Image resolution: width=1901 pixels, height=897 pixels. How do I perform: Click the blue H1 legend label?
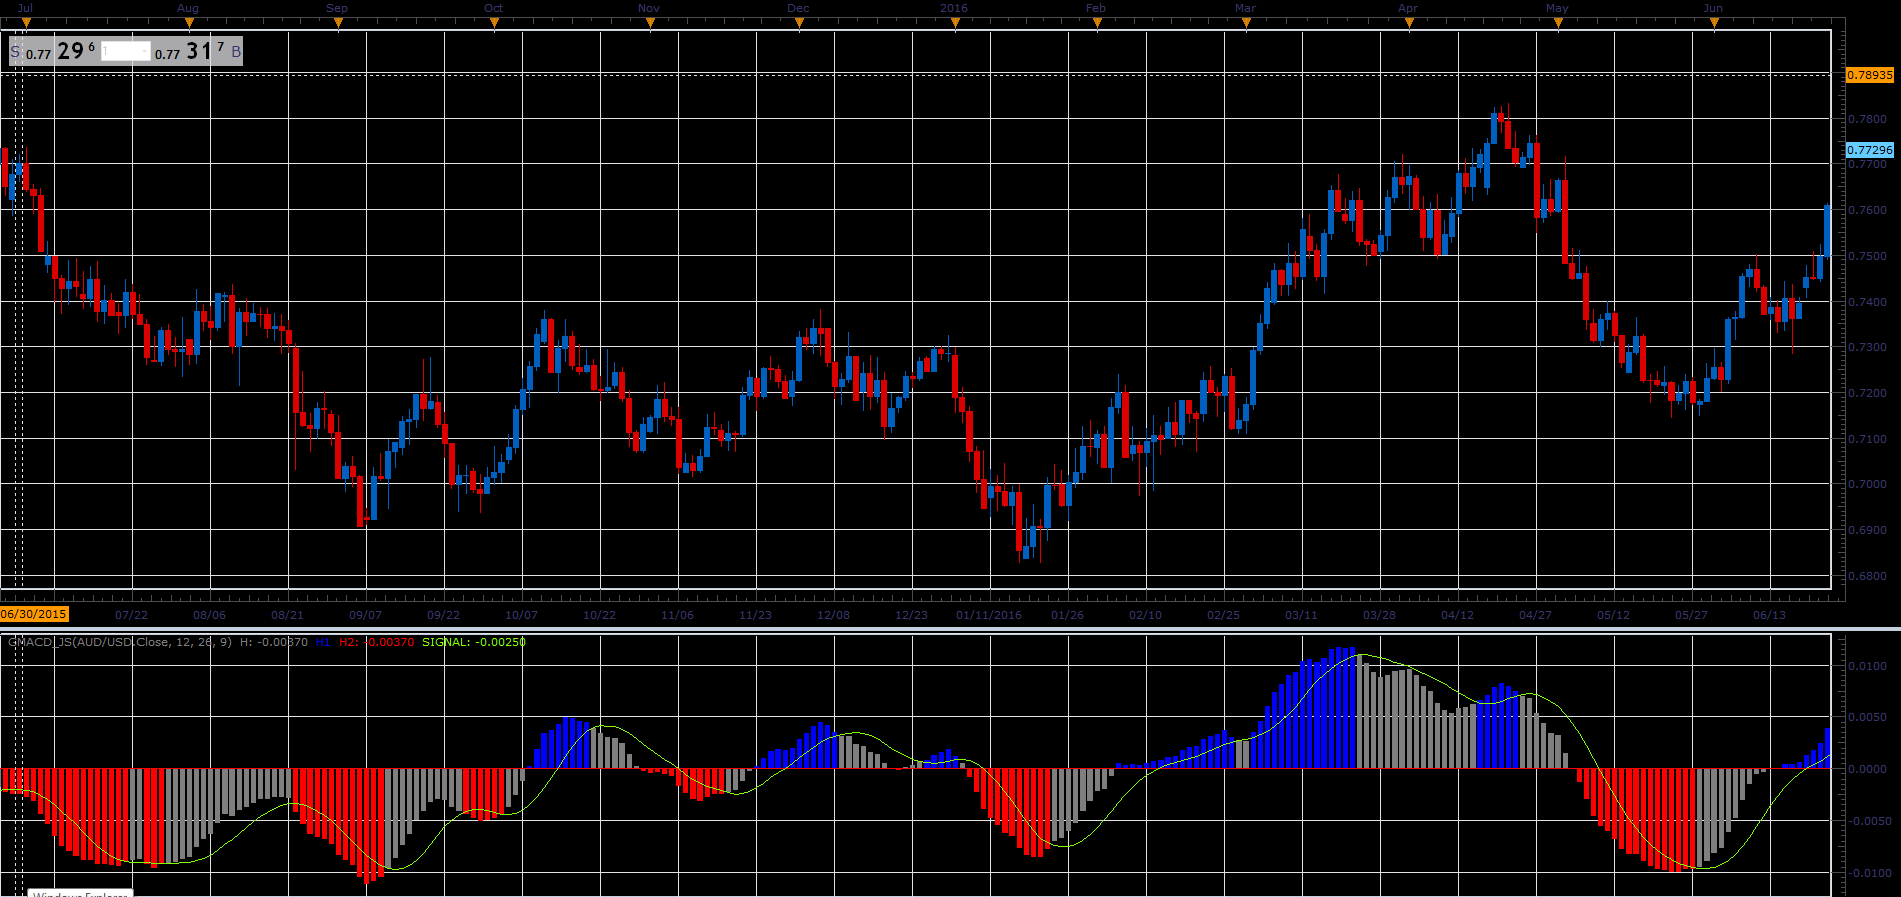(x=322, y=642)
